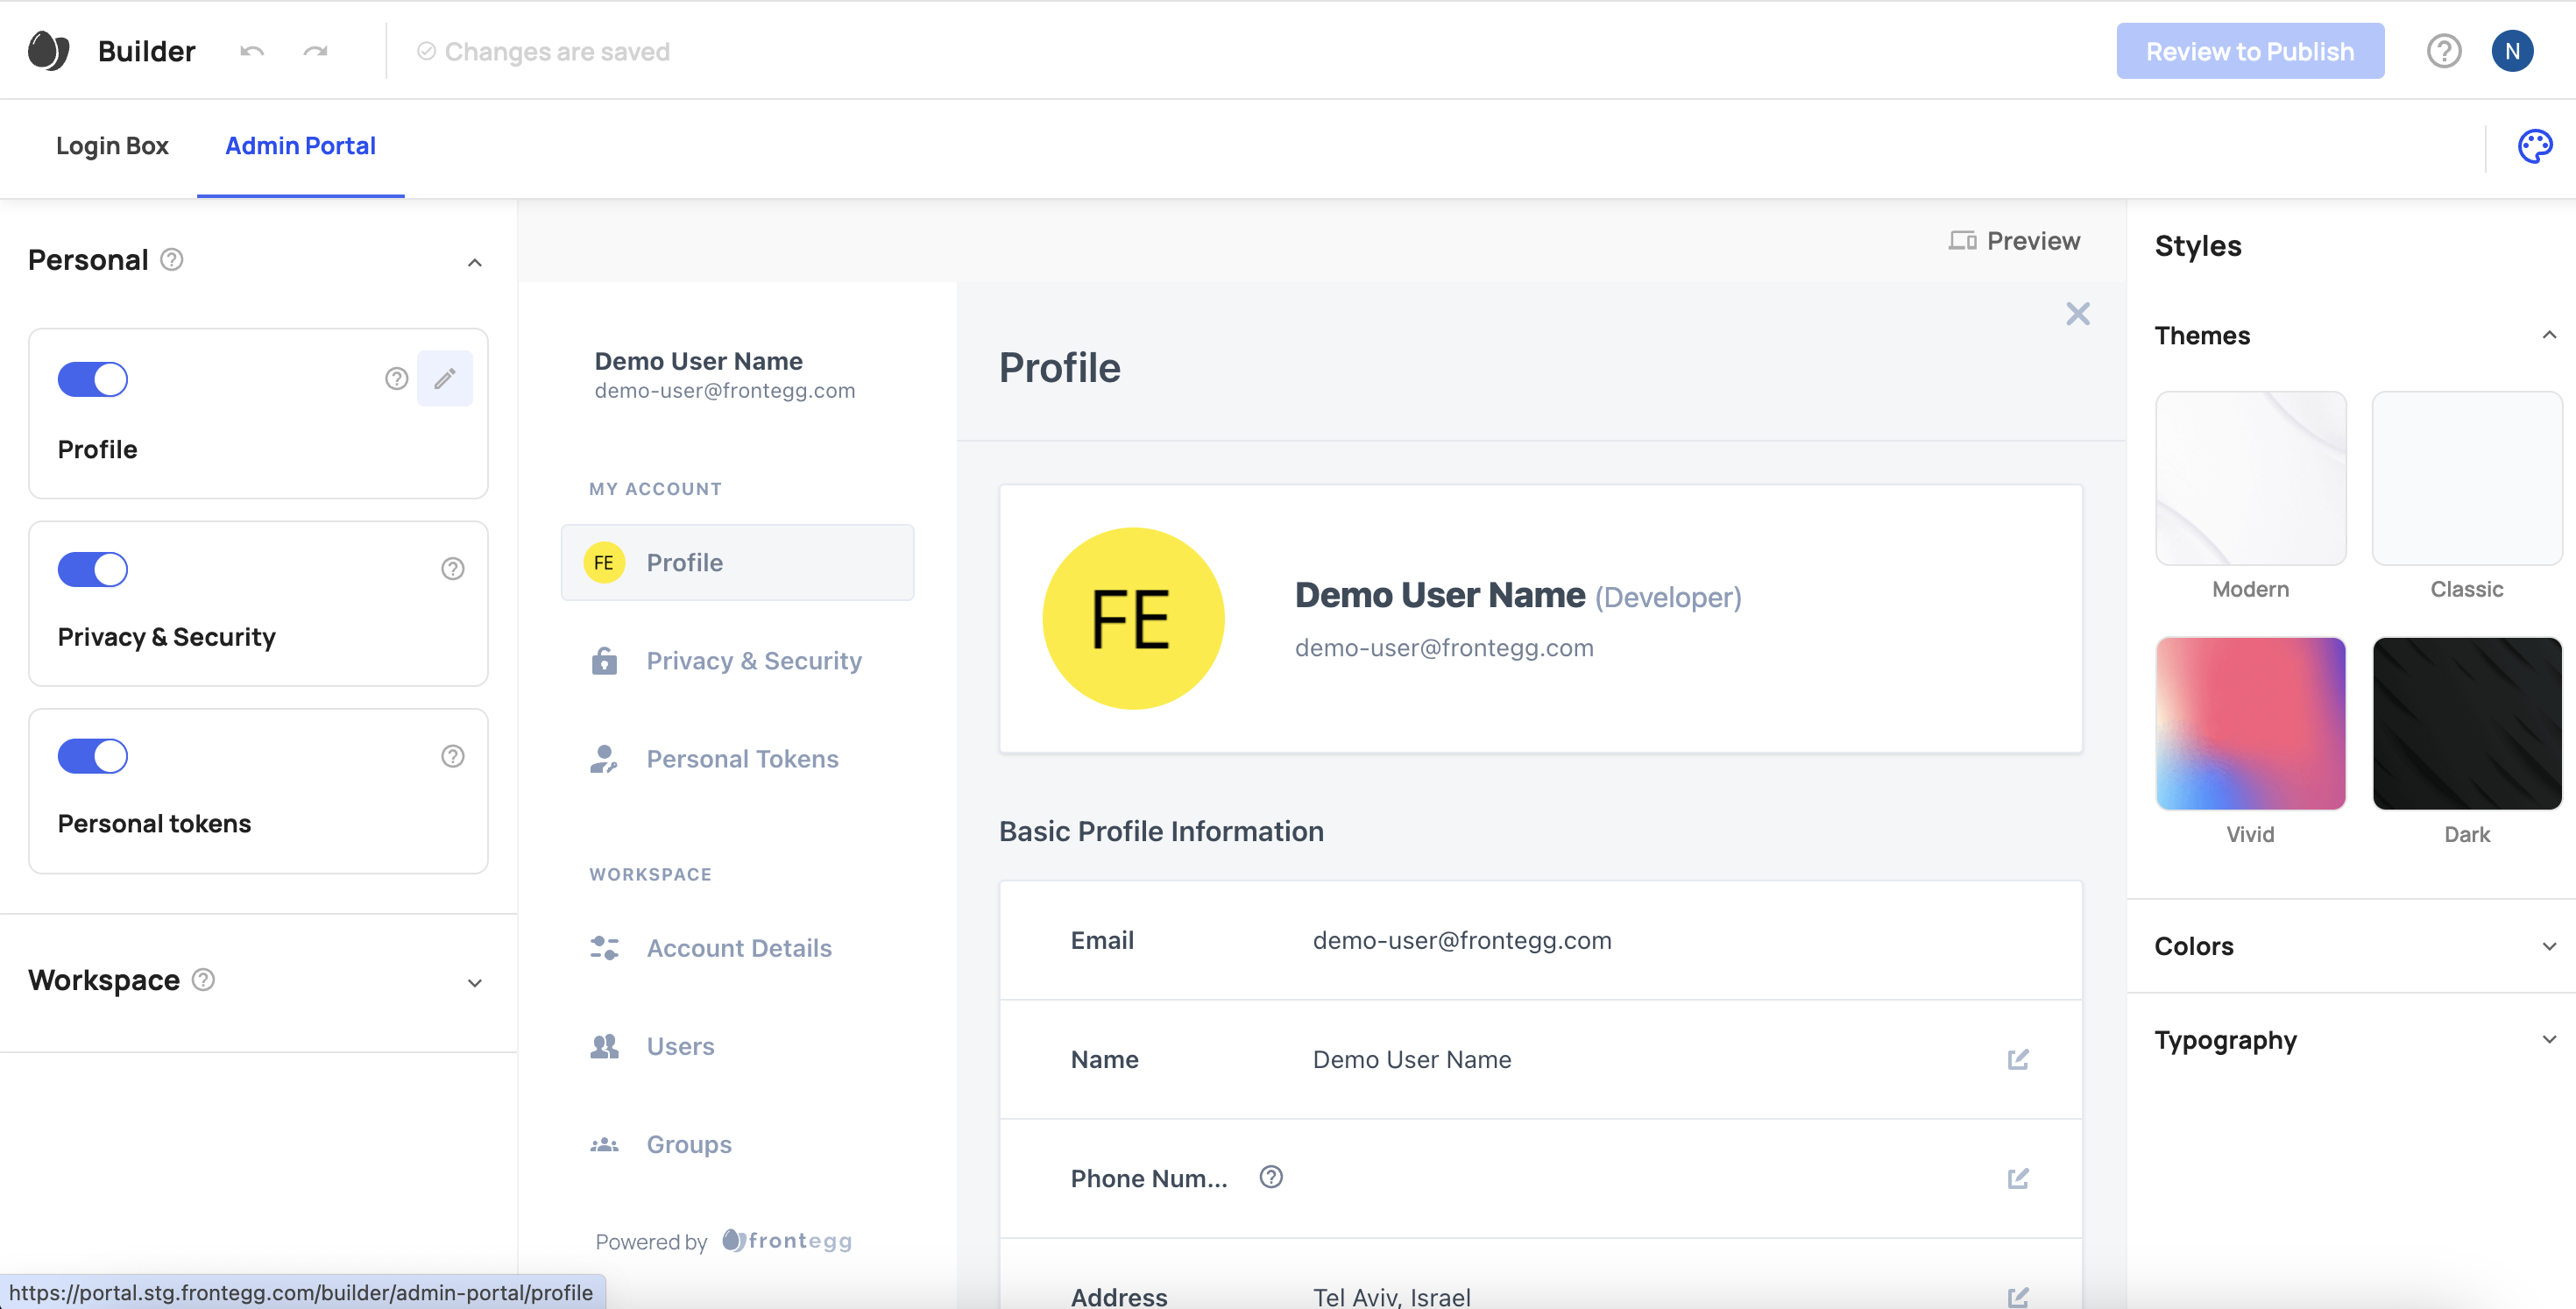Open the styles palette icon
The width and height of the screenshot is (2576, 1309).
pyautogui.click(x=2533, y=146)
